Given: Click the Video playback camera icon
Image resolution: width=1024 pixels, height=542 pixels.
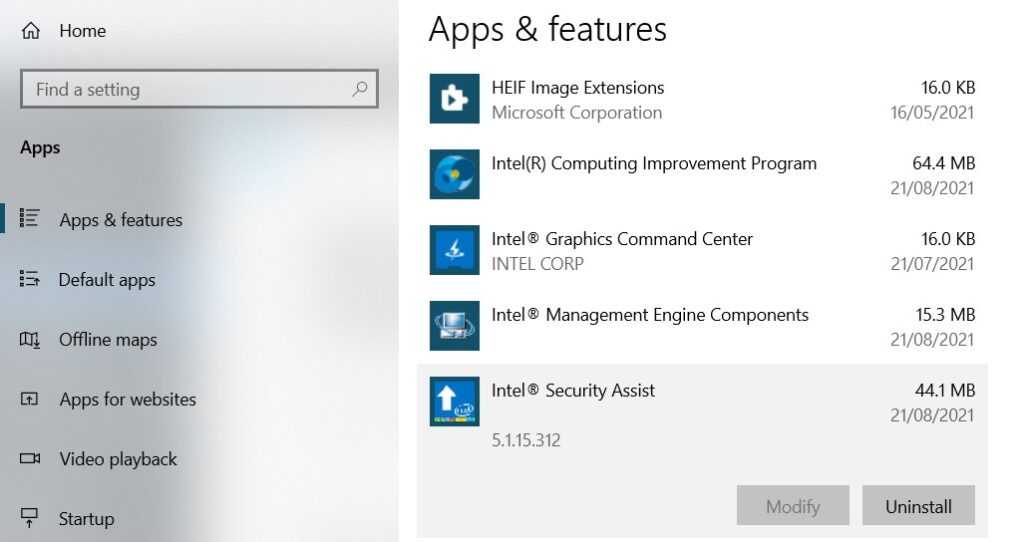Looking at the screenshot, I should (30, 459).
